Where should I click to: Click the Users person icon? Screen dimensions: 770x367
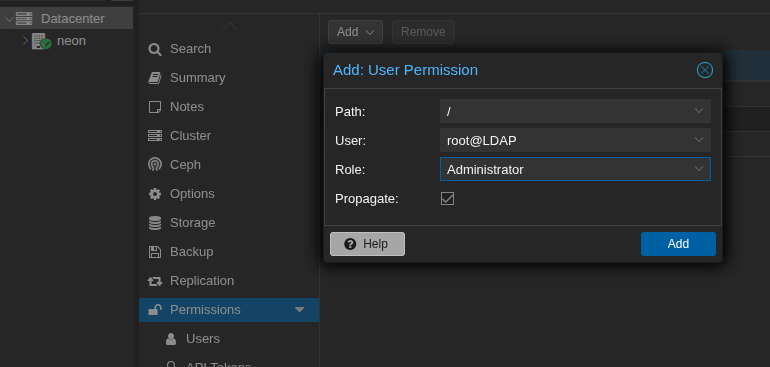(171, 339)
